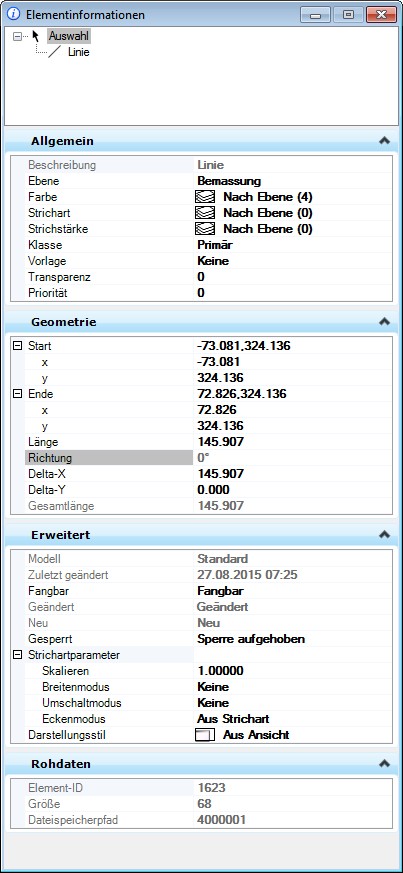Image resolution: width=403 pixels, height=873 pixels.
Task: Select the Linie item in tree
Action: pos(78,53)
